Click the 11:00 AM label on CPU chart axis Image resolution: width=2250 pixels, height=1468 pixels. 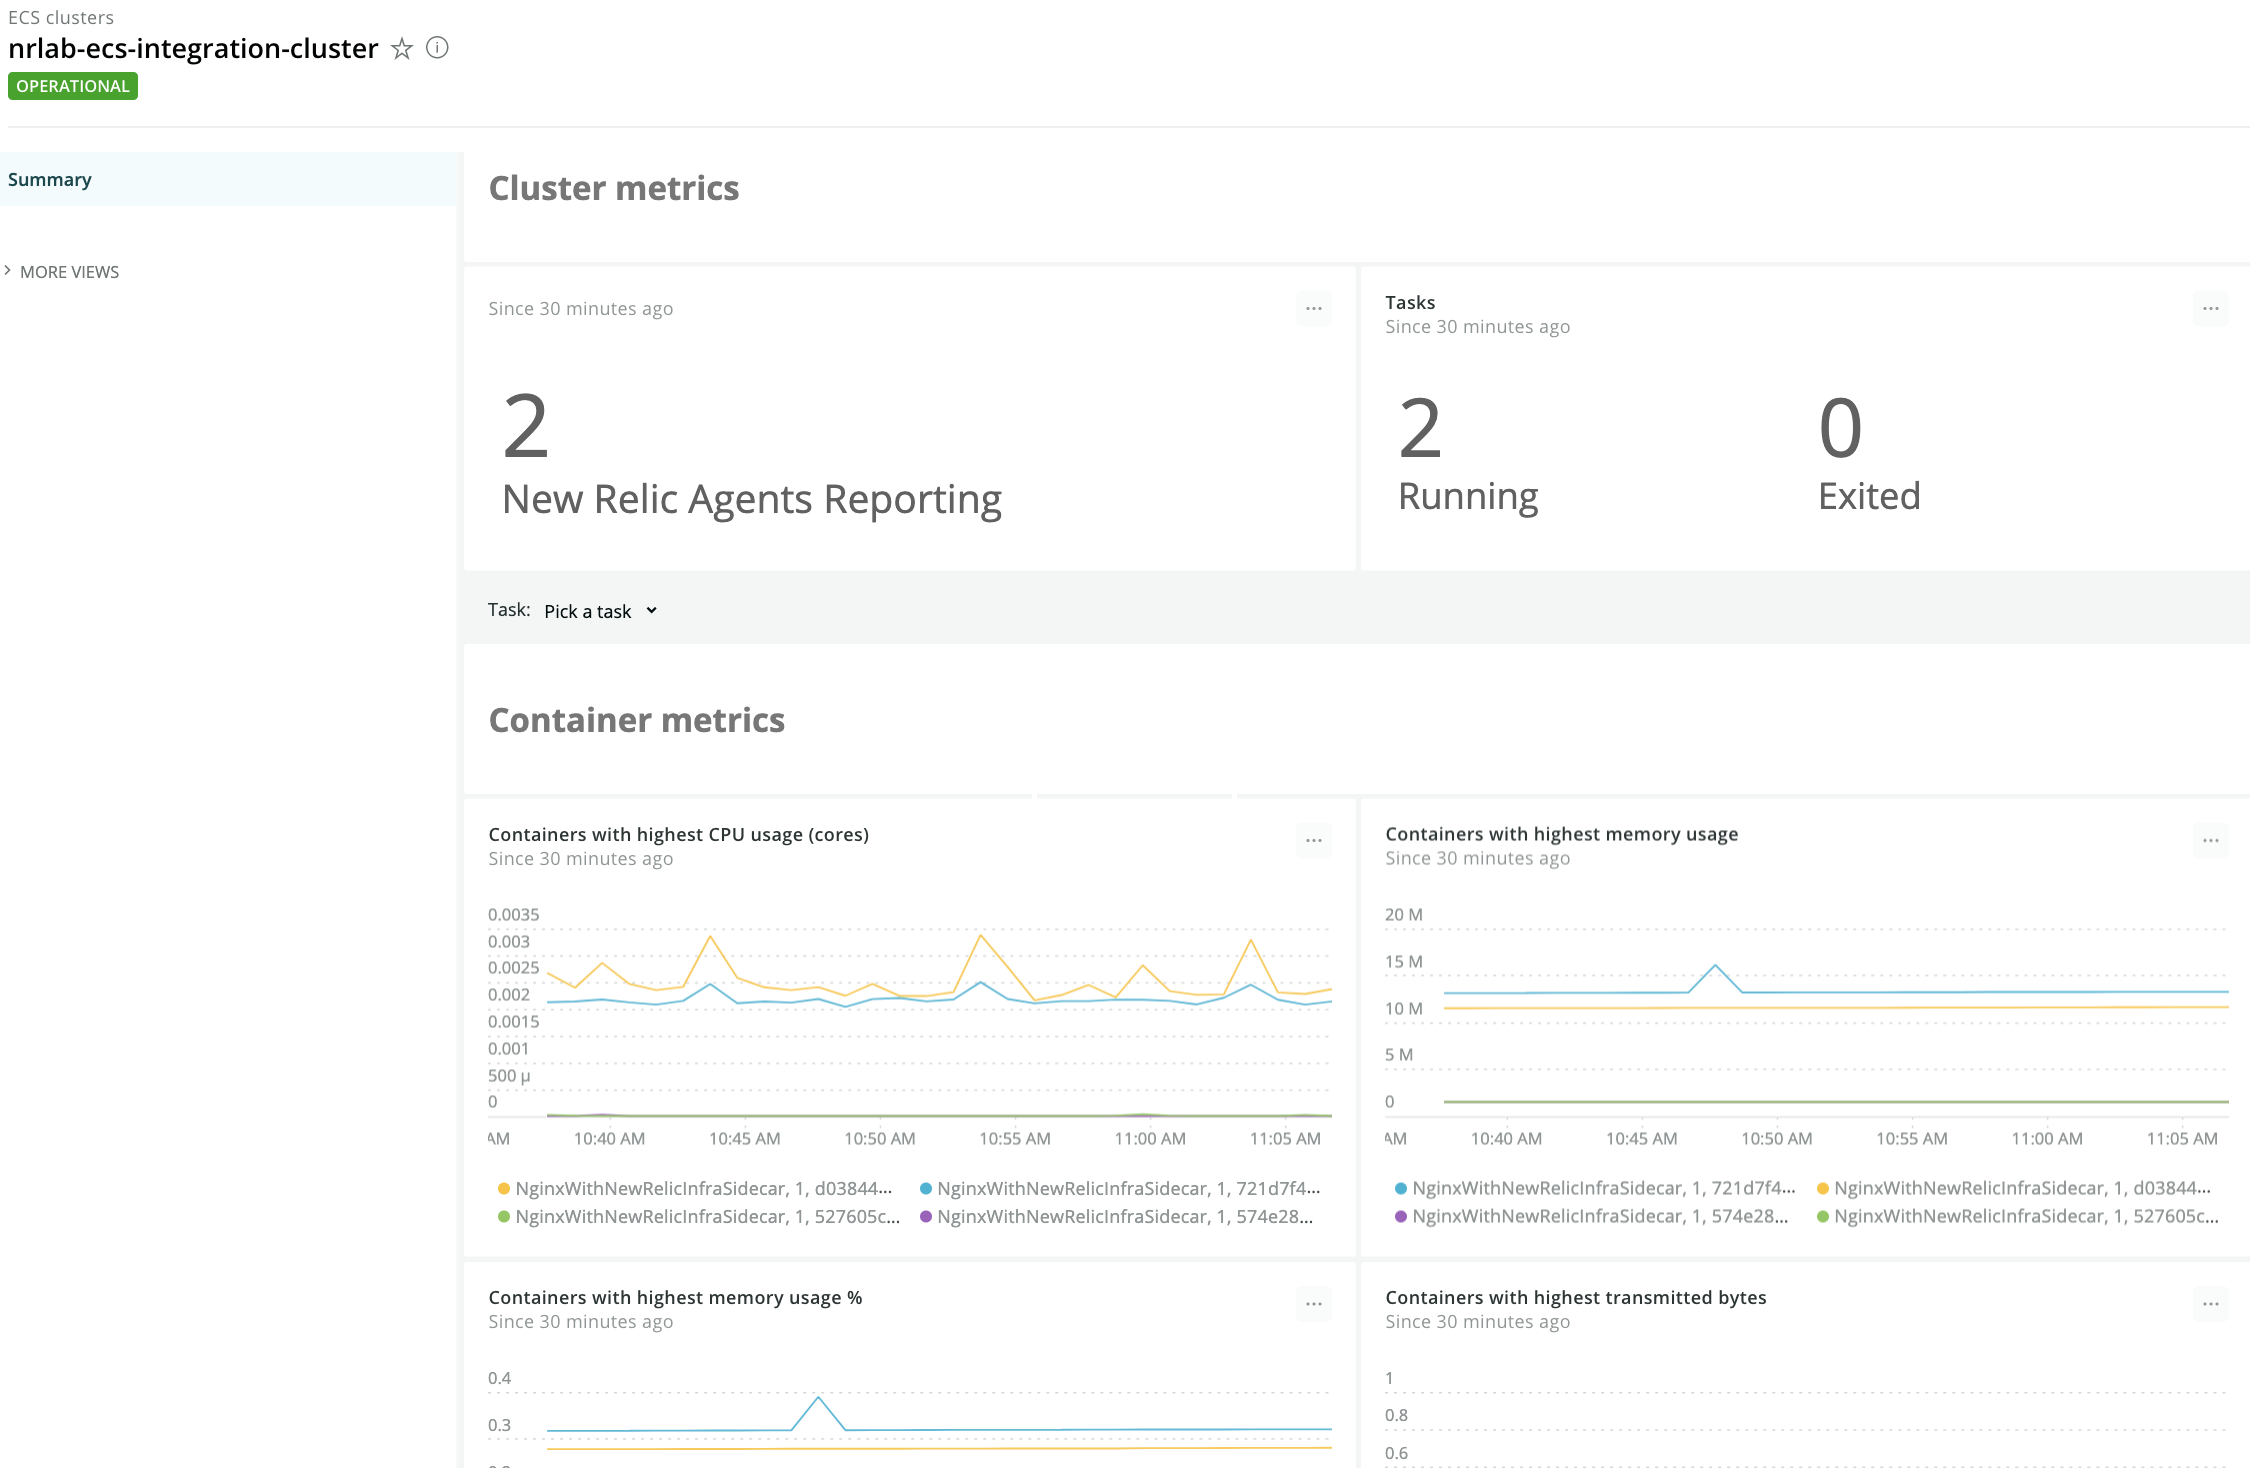(1150, 1138)
